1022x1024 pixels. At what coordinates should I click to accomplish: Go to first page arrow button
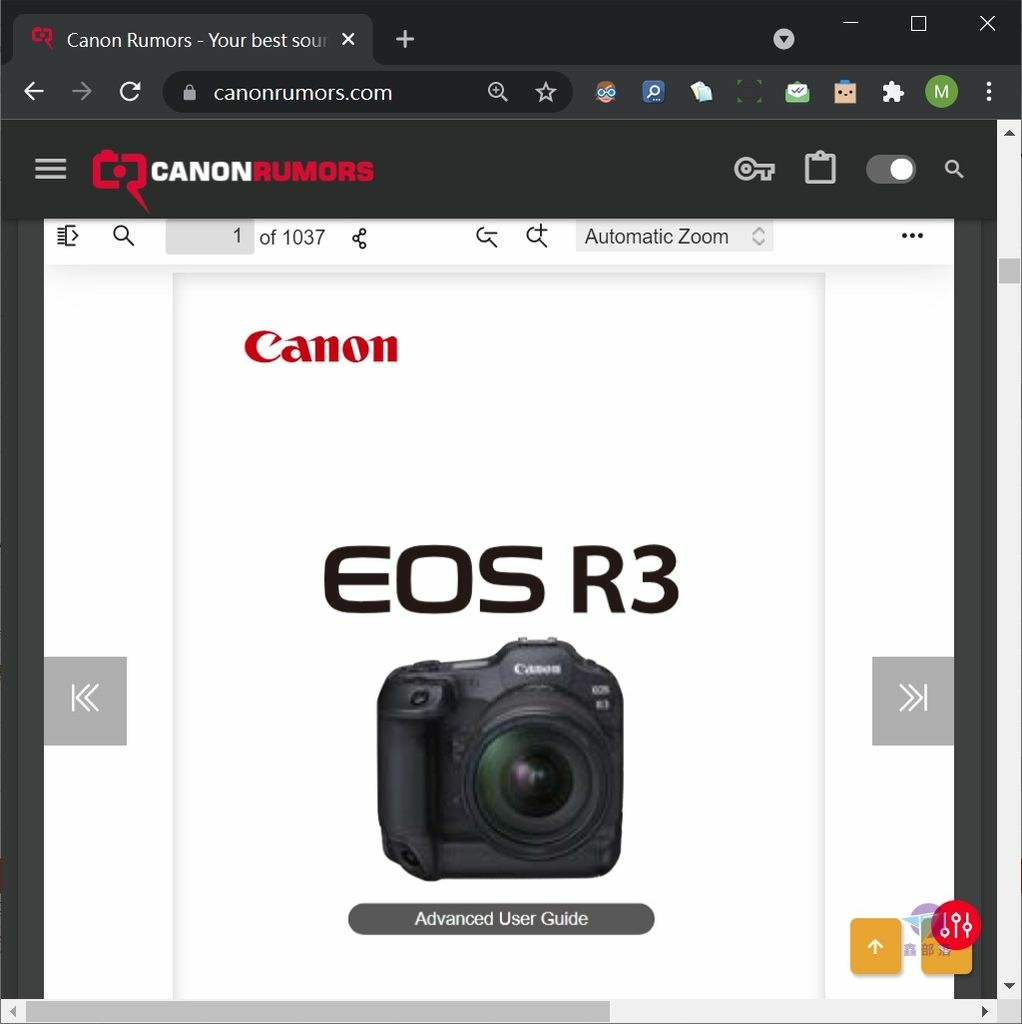(86, 701)
